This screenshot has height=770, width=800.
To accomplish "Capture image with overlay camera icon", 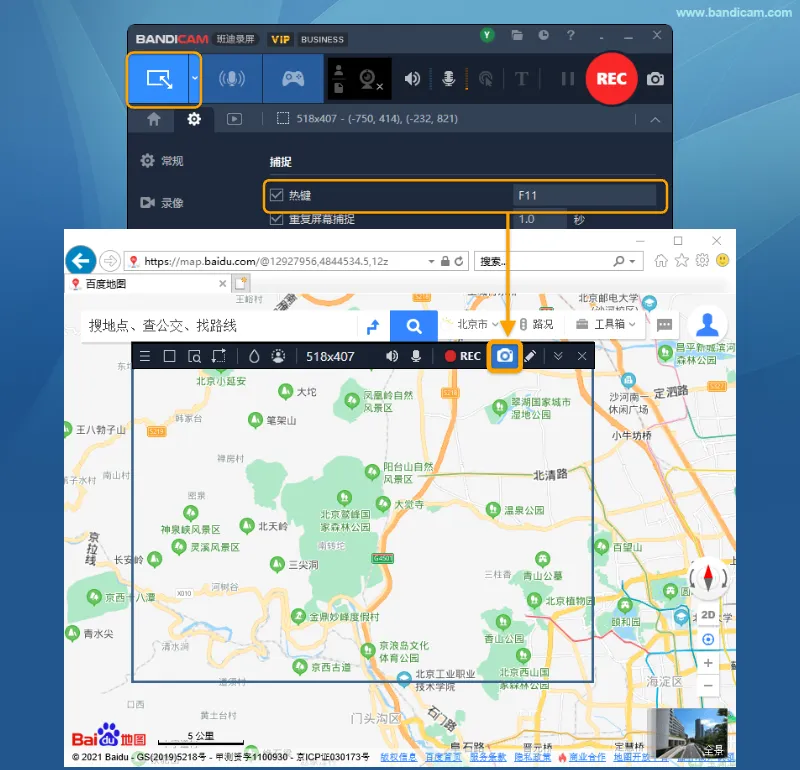I will (x=505, y=356).
